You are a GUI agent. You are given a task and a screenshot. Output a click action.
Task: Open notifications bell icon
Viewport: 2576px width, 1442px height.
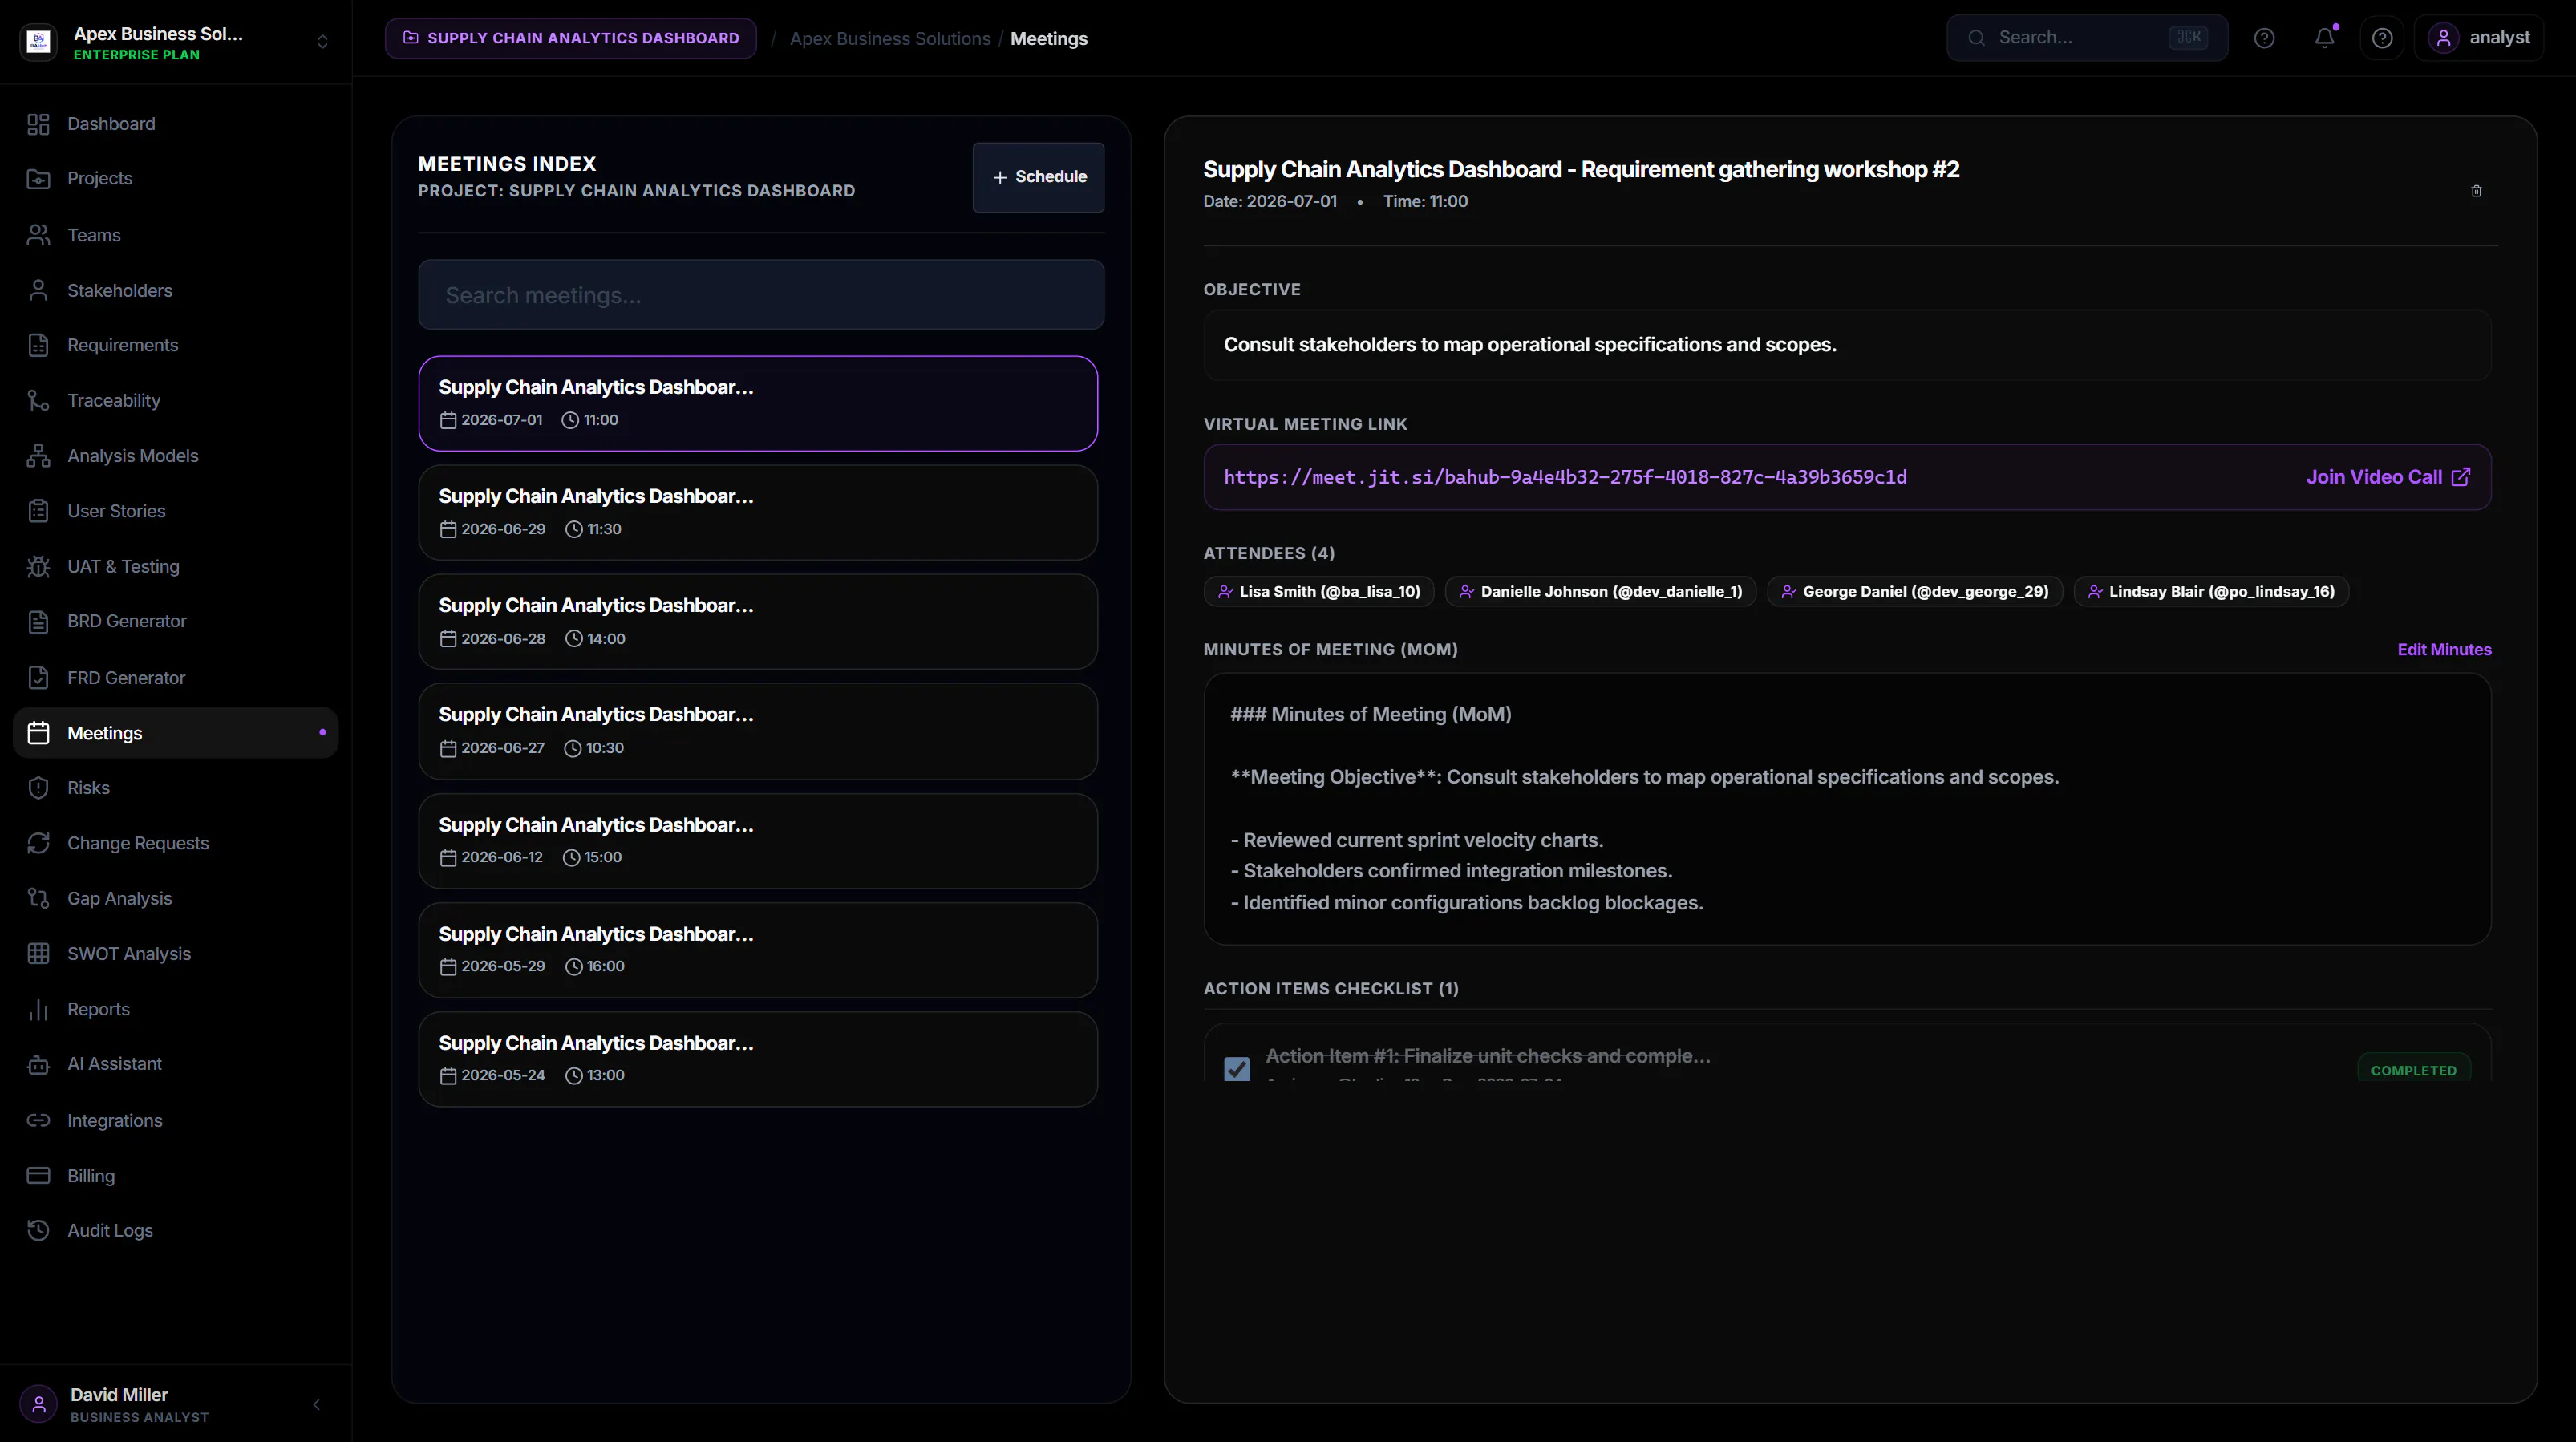pos(2324,38)
